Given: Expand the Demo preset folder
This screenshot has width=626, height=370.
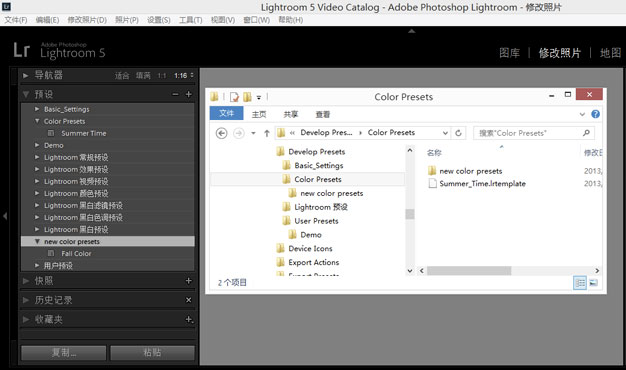Looking at the screenshot, I should click(37, 145).
